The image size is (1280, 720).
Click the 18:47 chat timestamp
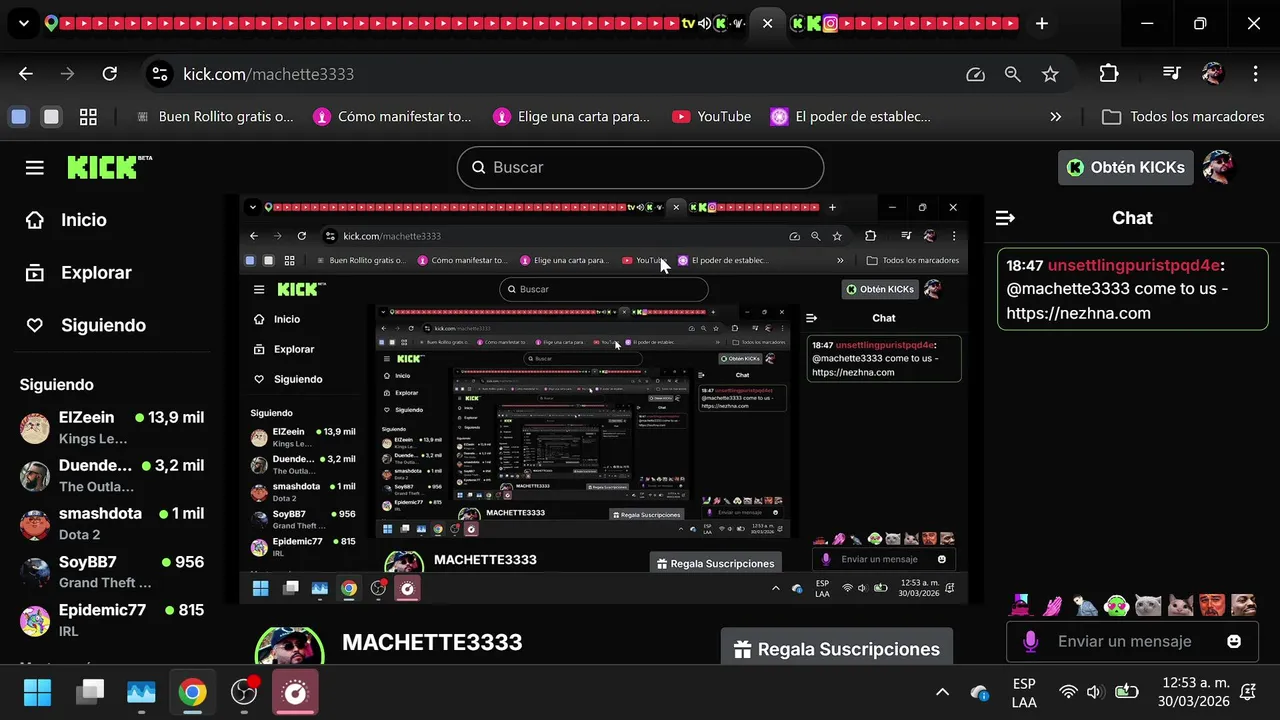1025,265
